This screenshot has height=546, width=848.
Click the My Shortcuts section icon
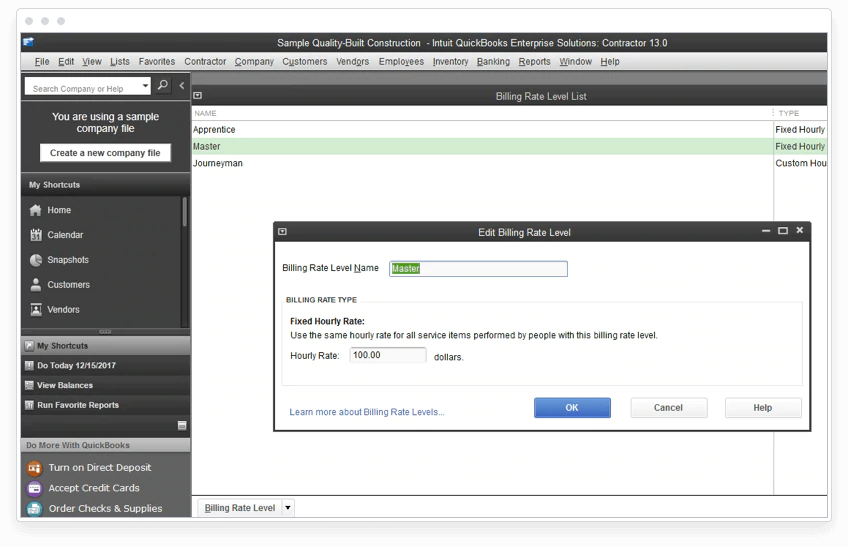coord(29,345)
